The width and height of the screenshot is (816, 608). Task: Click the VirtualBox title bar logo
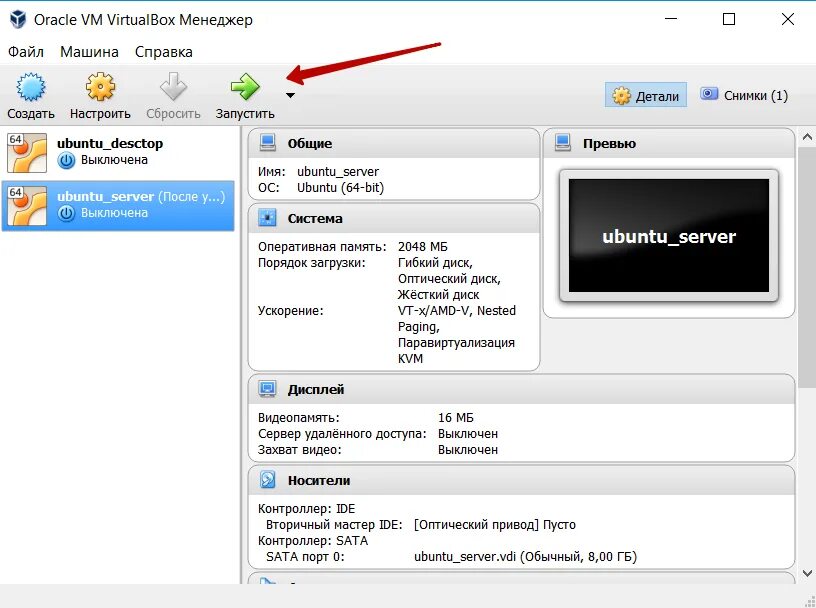pos(18,19)
